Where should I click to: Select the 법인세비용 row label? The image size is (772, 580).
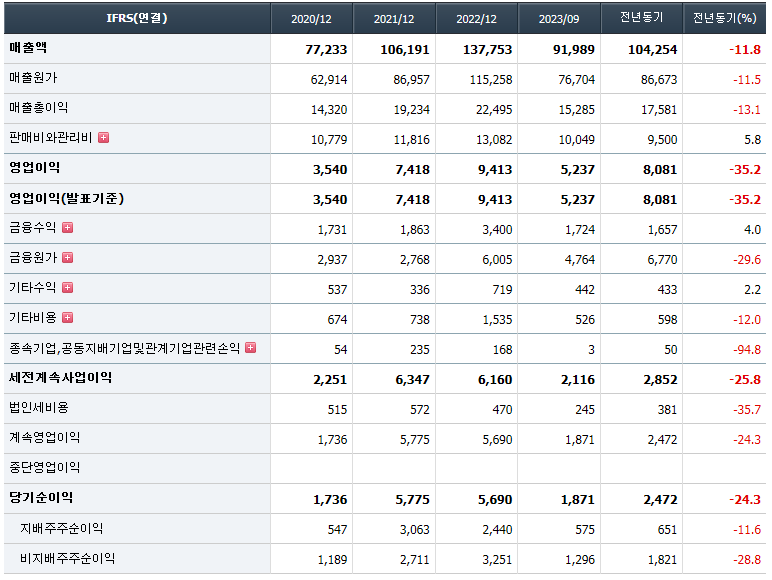[x=38, y=408]
